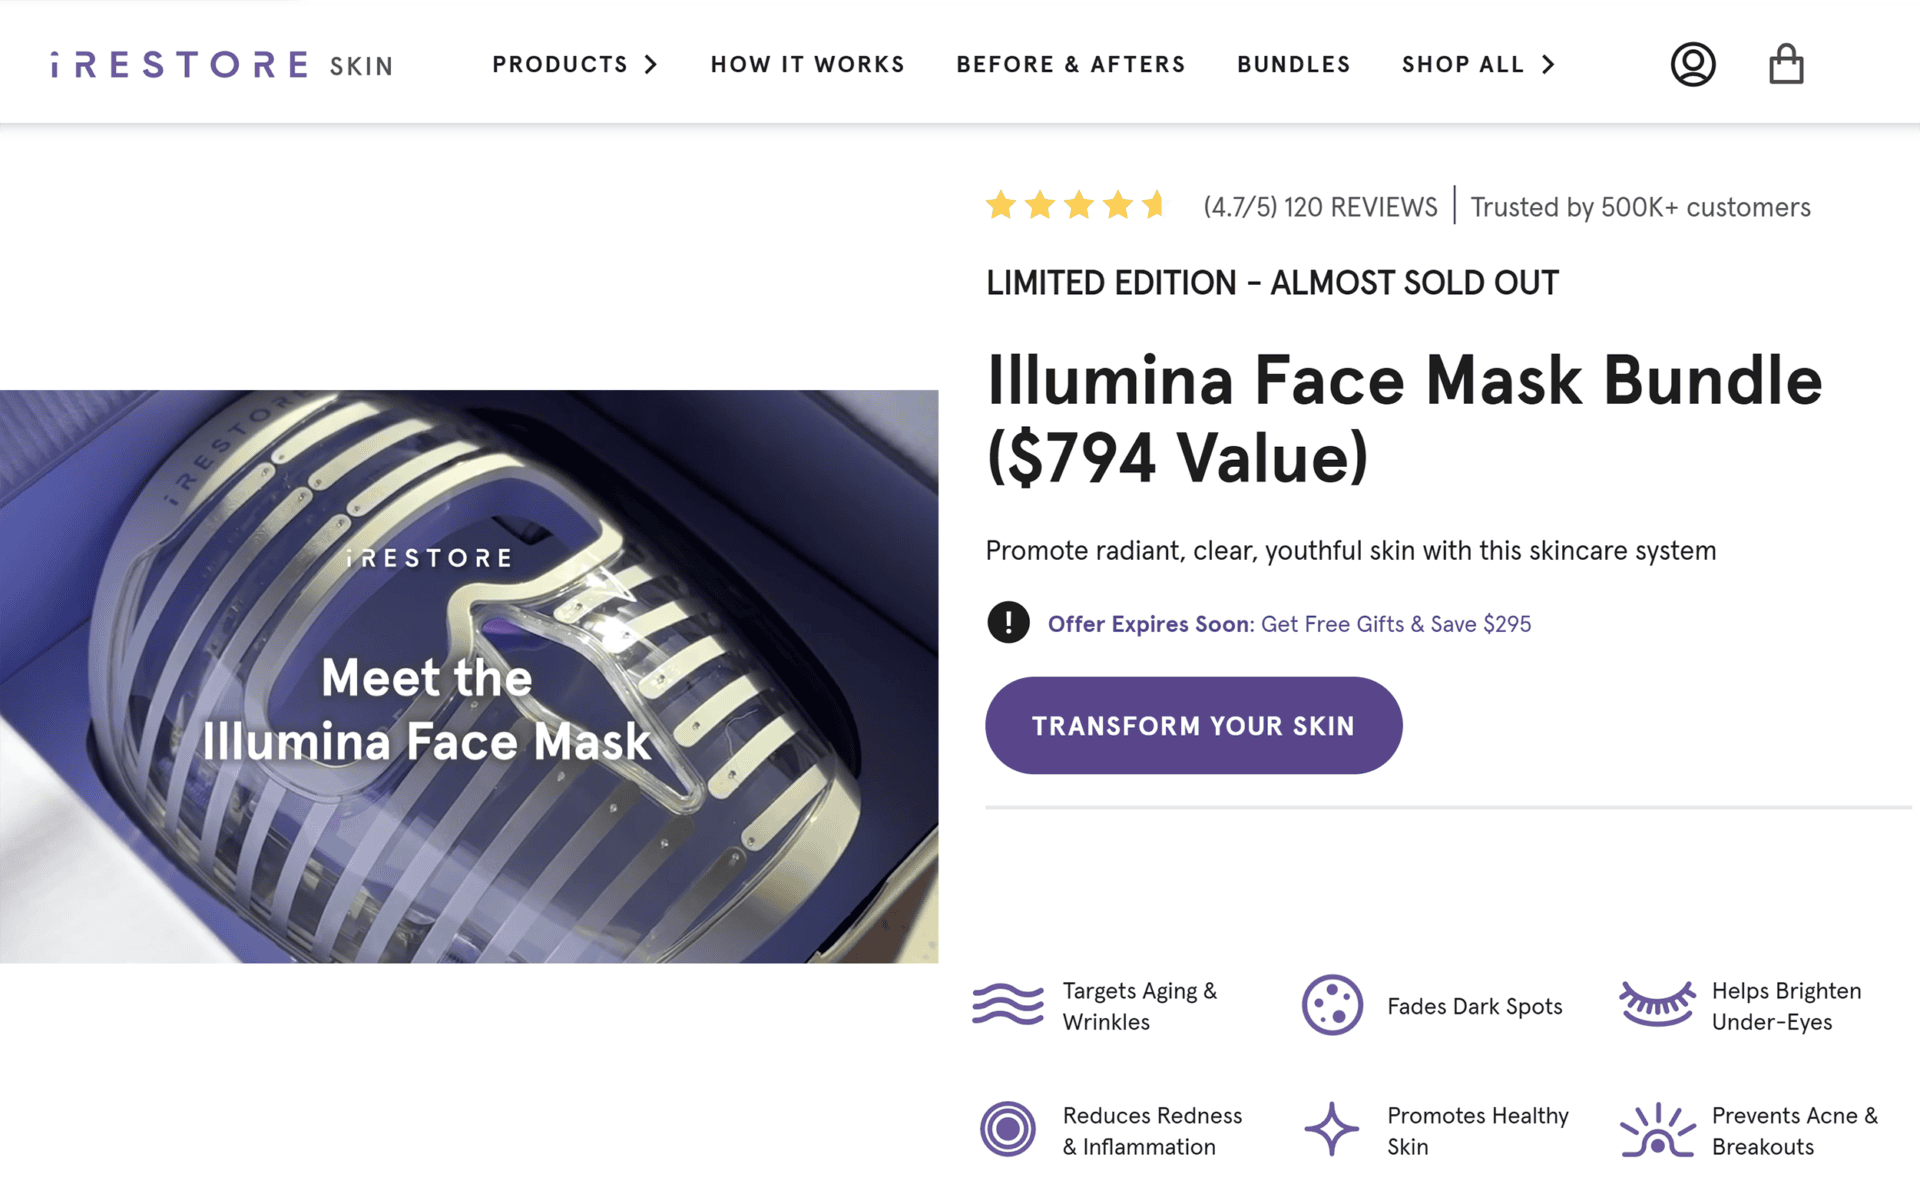Expand the Products menu chevron
Viewport: 1920px width, 1204px height.
click(651, 65)
